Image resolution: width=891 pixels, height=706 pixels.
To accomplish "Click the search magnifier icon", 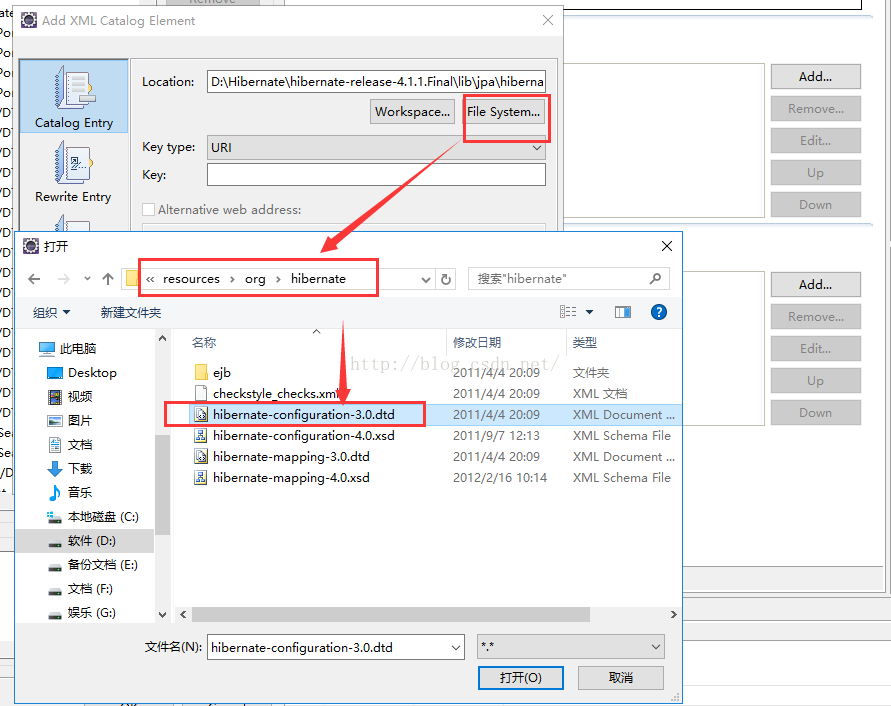I will [655, 279].
